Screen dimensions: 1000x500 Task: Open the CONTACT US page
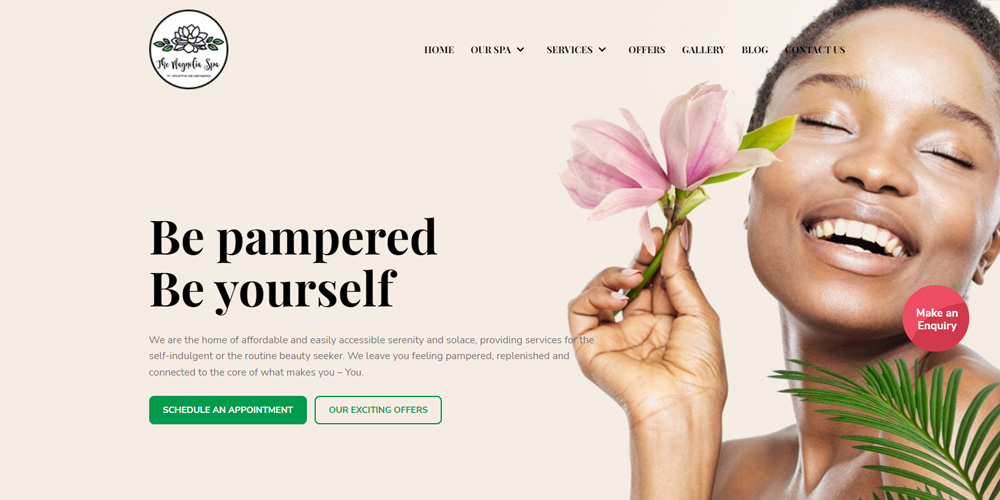pyautogui.click(x=815, y=50)
